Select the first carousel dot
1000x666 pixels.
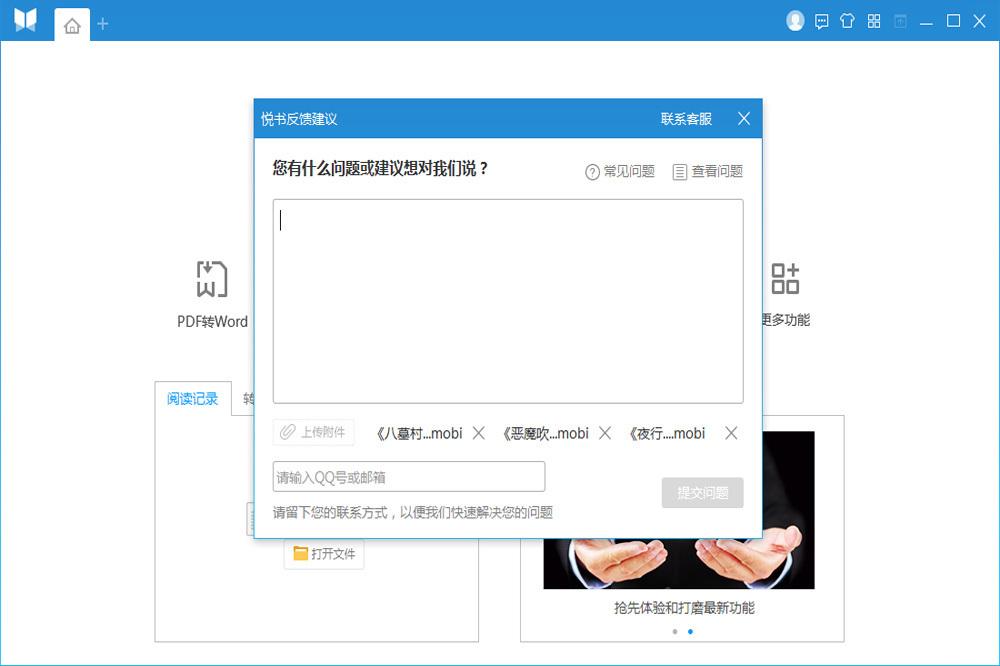(675, 632)
